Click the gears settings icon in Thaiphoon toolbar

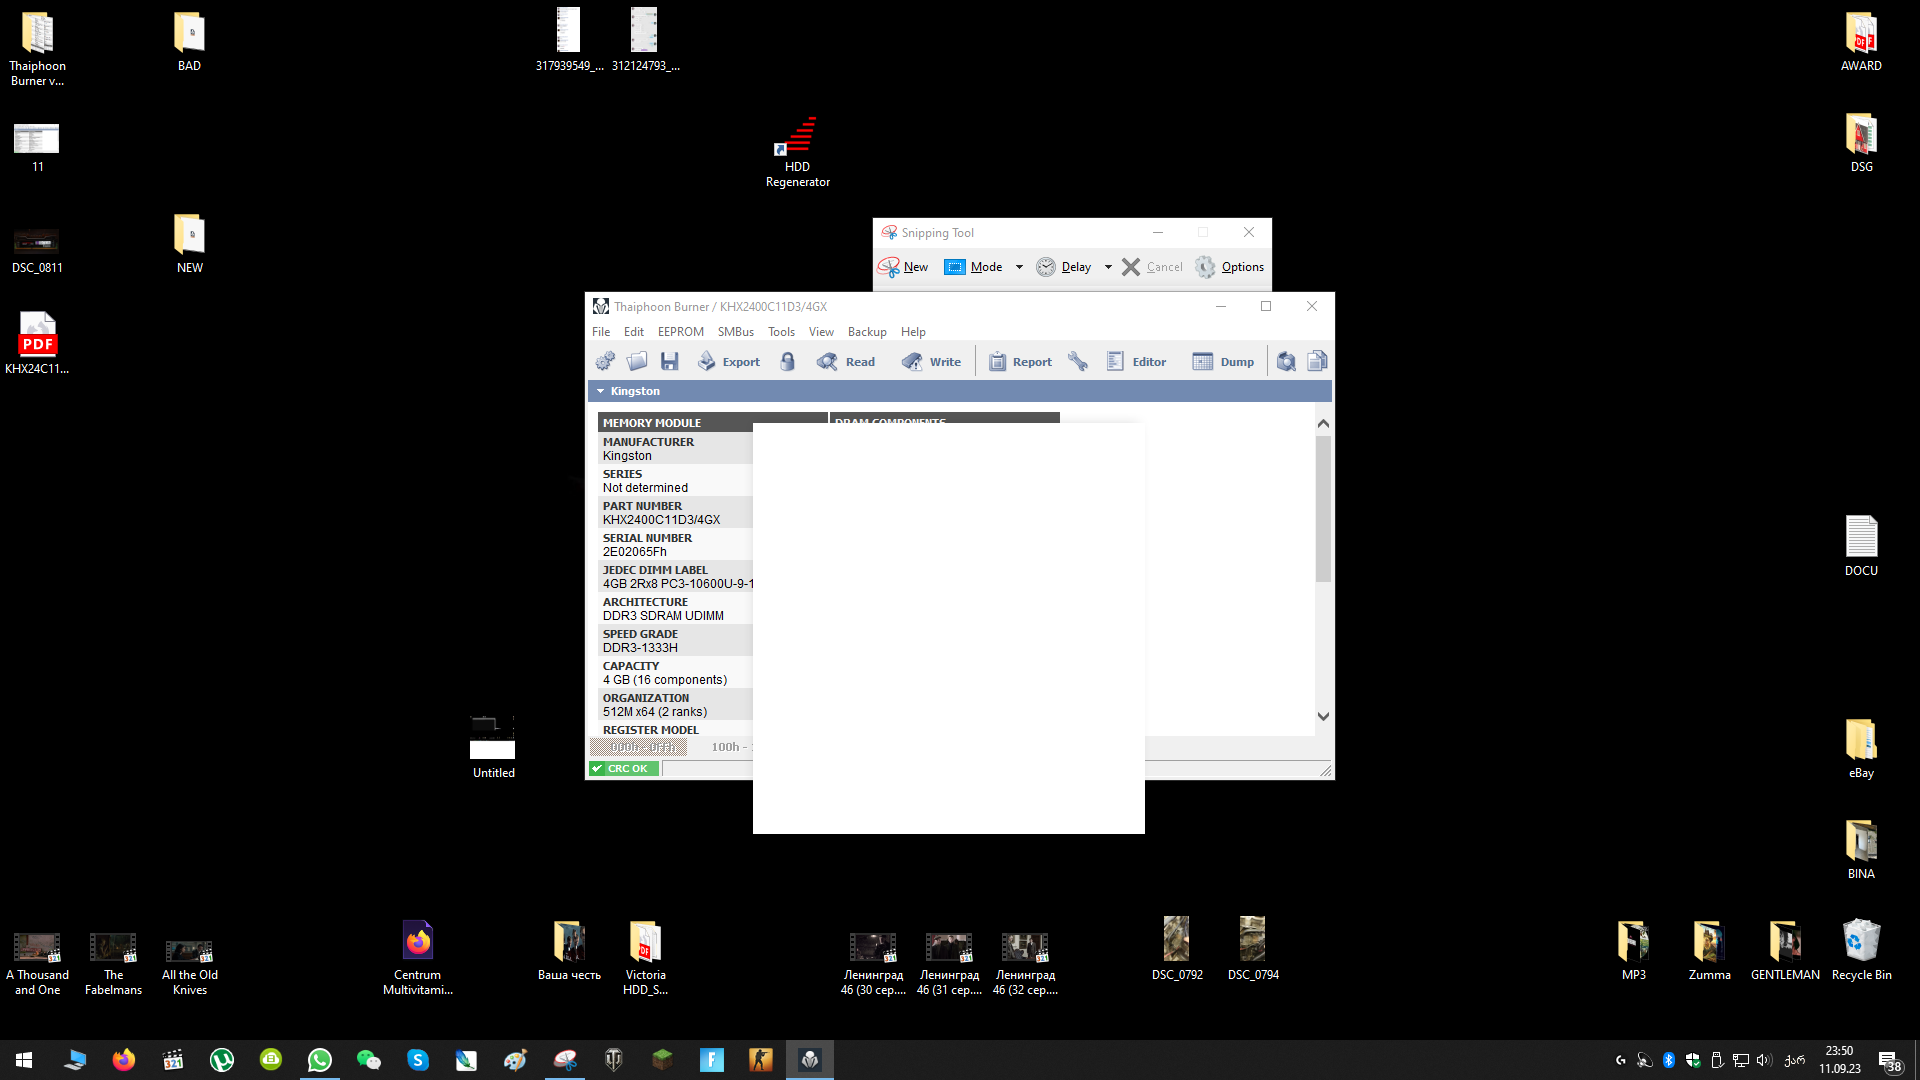coord(605,362)
